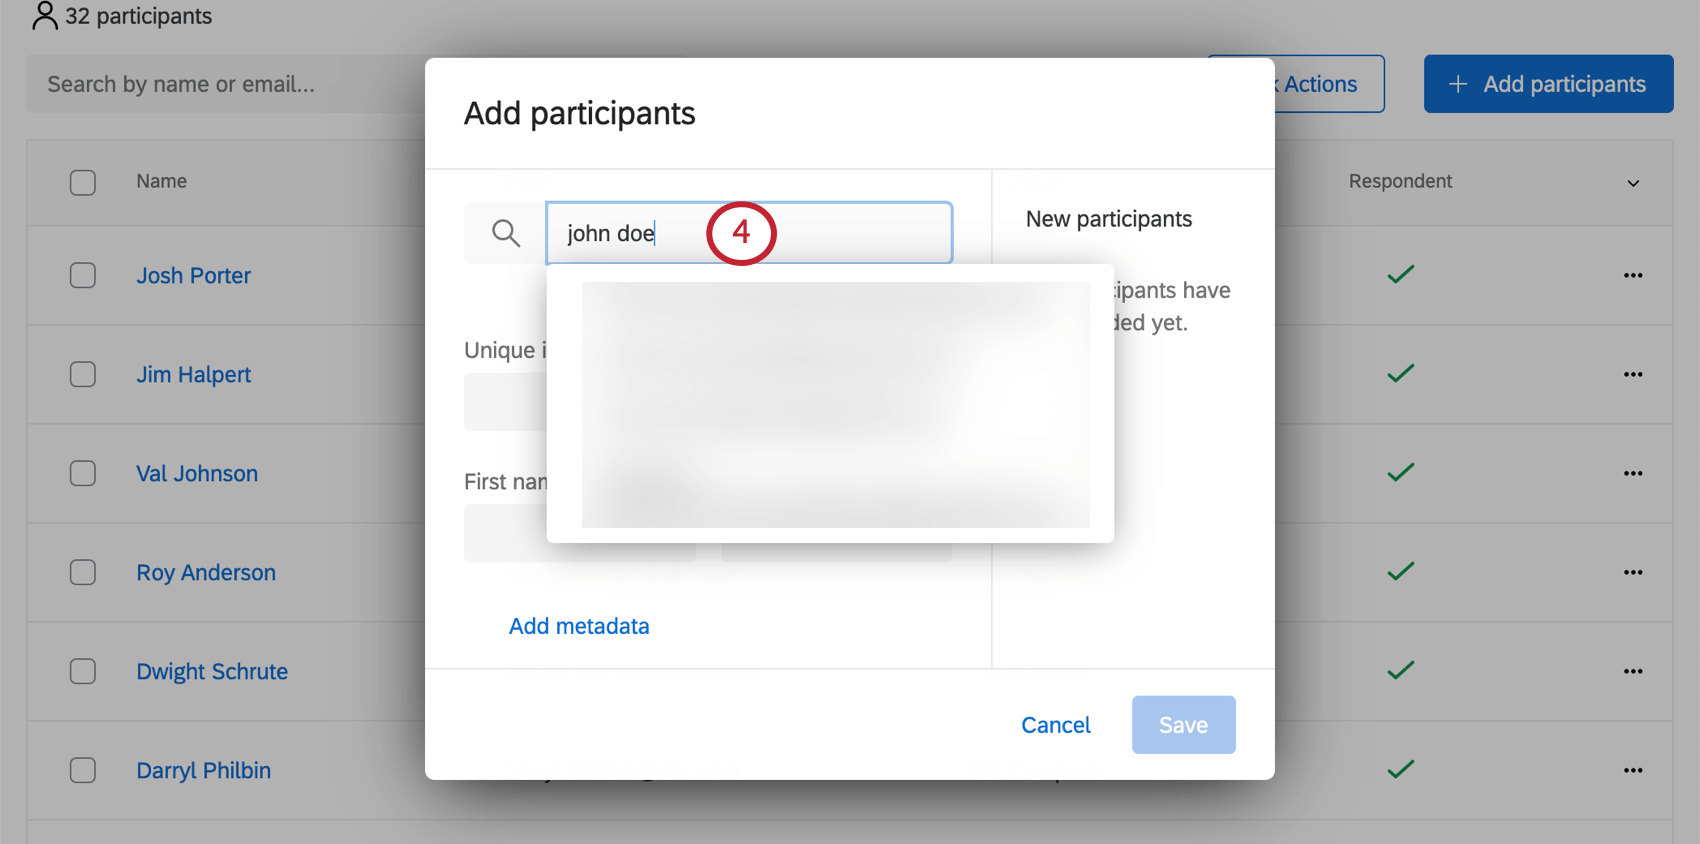Click the search magnifying glass icon in dialog
The height and width of the screenshot is (844, 1700).
tap(505, 232)
